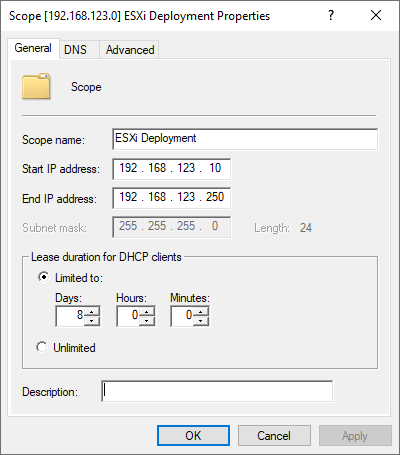400x455 pixels.
Task: Select the General tab
Action: click(x=33, y=48)
